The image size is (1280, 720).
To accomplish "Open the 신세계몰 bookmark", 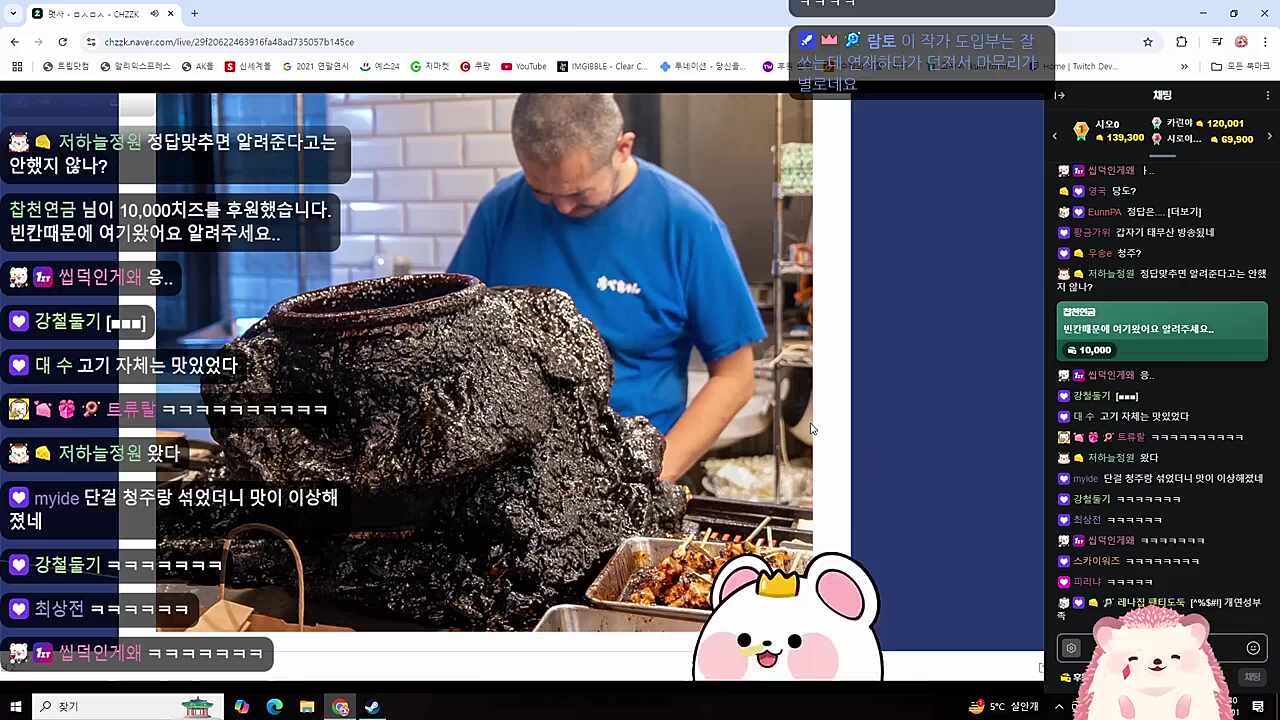I will pos(247,67).
